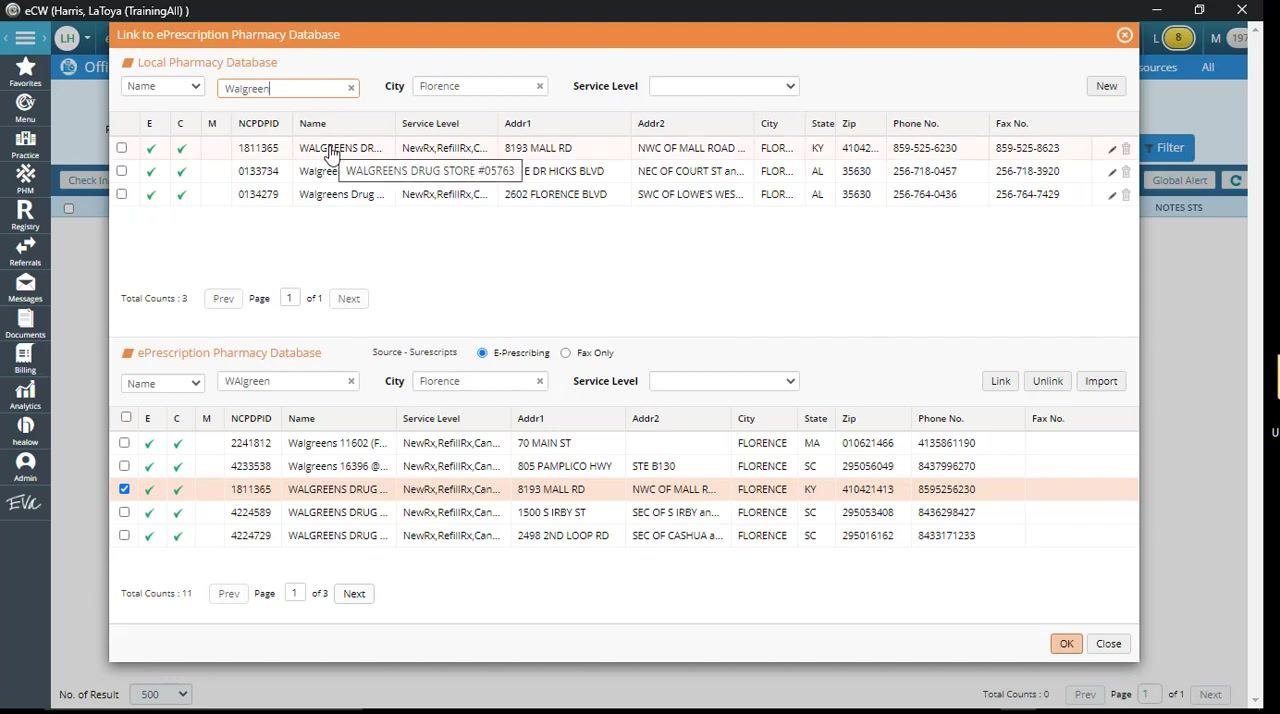
Task: Clear the local pharmacy name search text
Action: pos(351,88)
